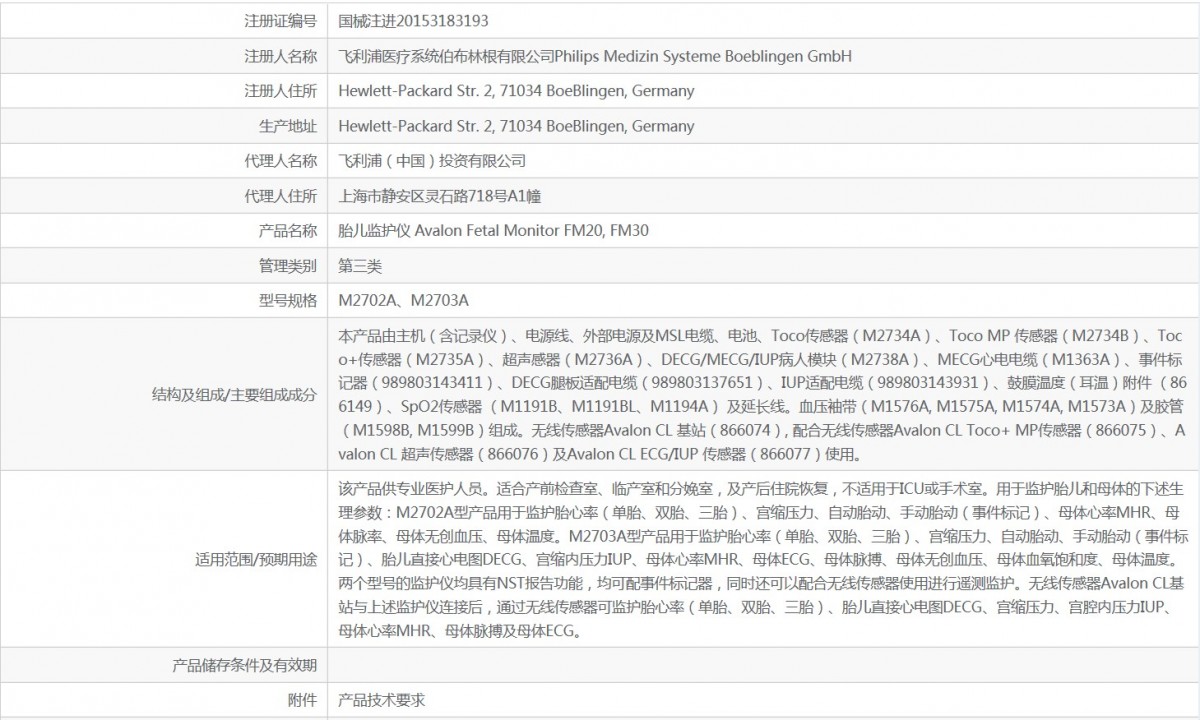This screenshot has width=1200, height=720.
Task: Select agent address 上海市静安区灵石路718号A1幢
Action: point(441,196)
